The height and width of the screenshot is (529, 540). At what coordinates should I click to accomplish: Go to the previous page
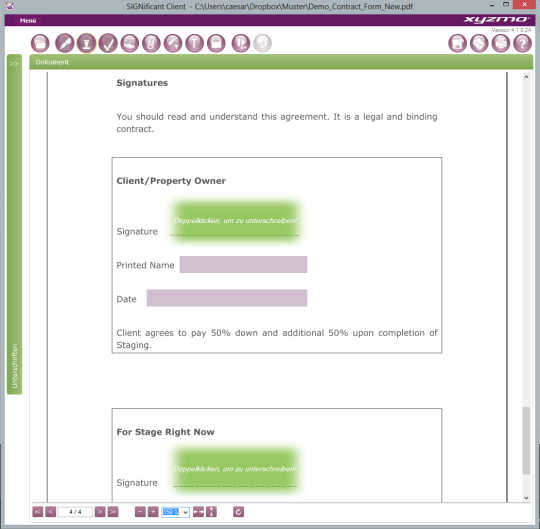click(50, 512)
